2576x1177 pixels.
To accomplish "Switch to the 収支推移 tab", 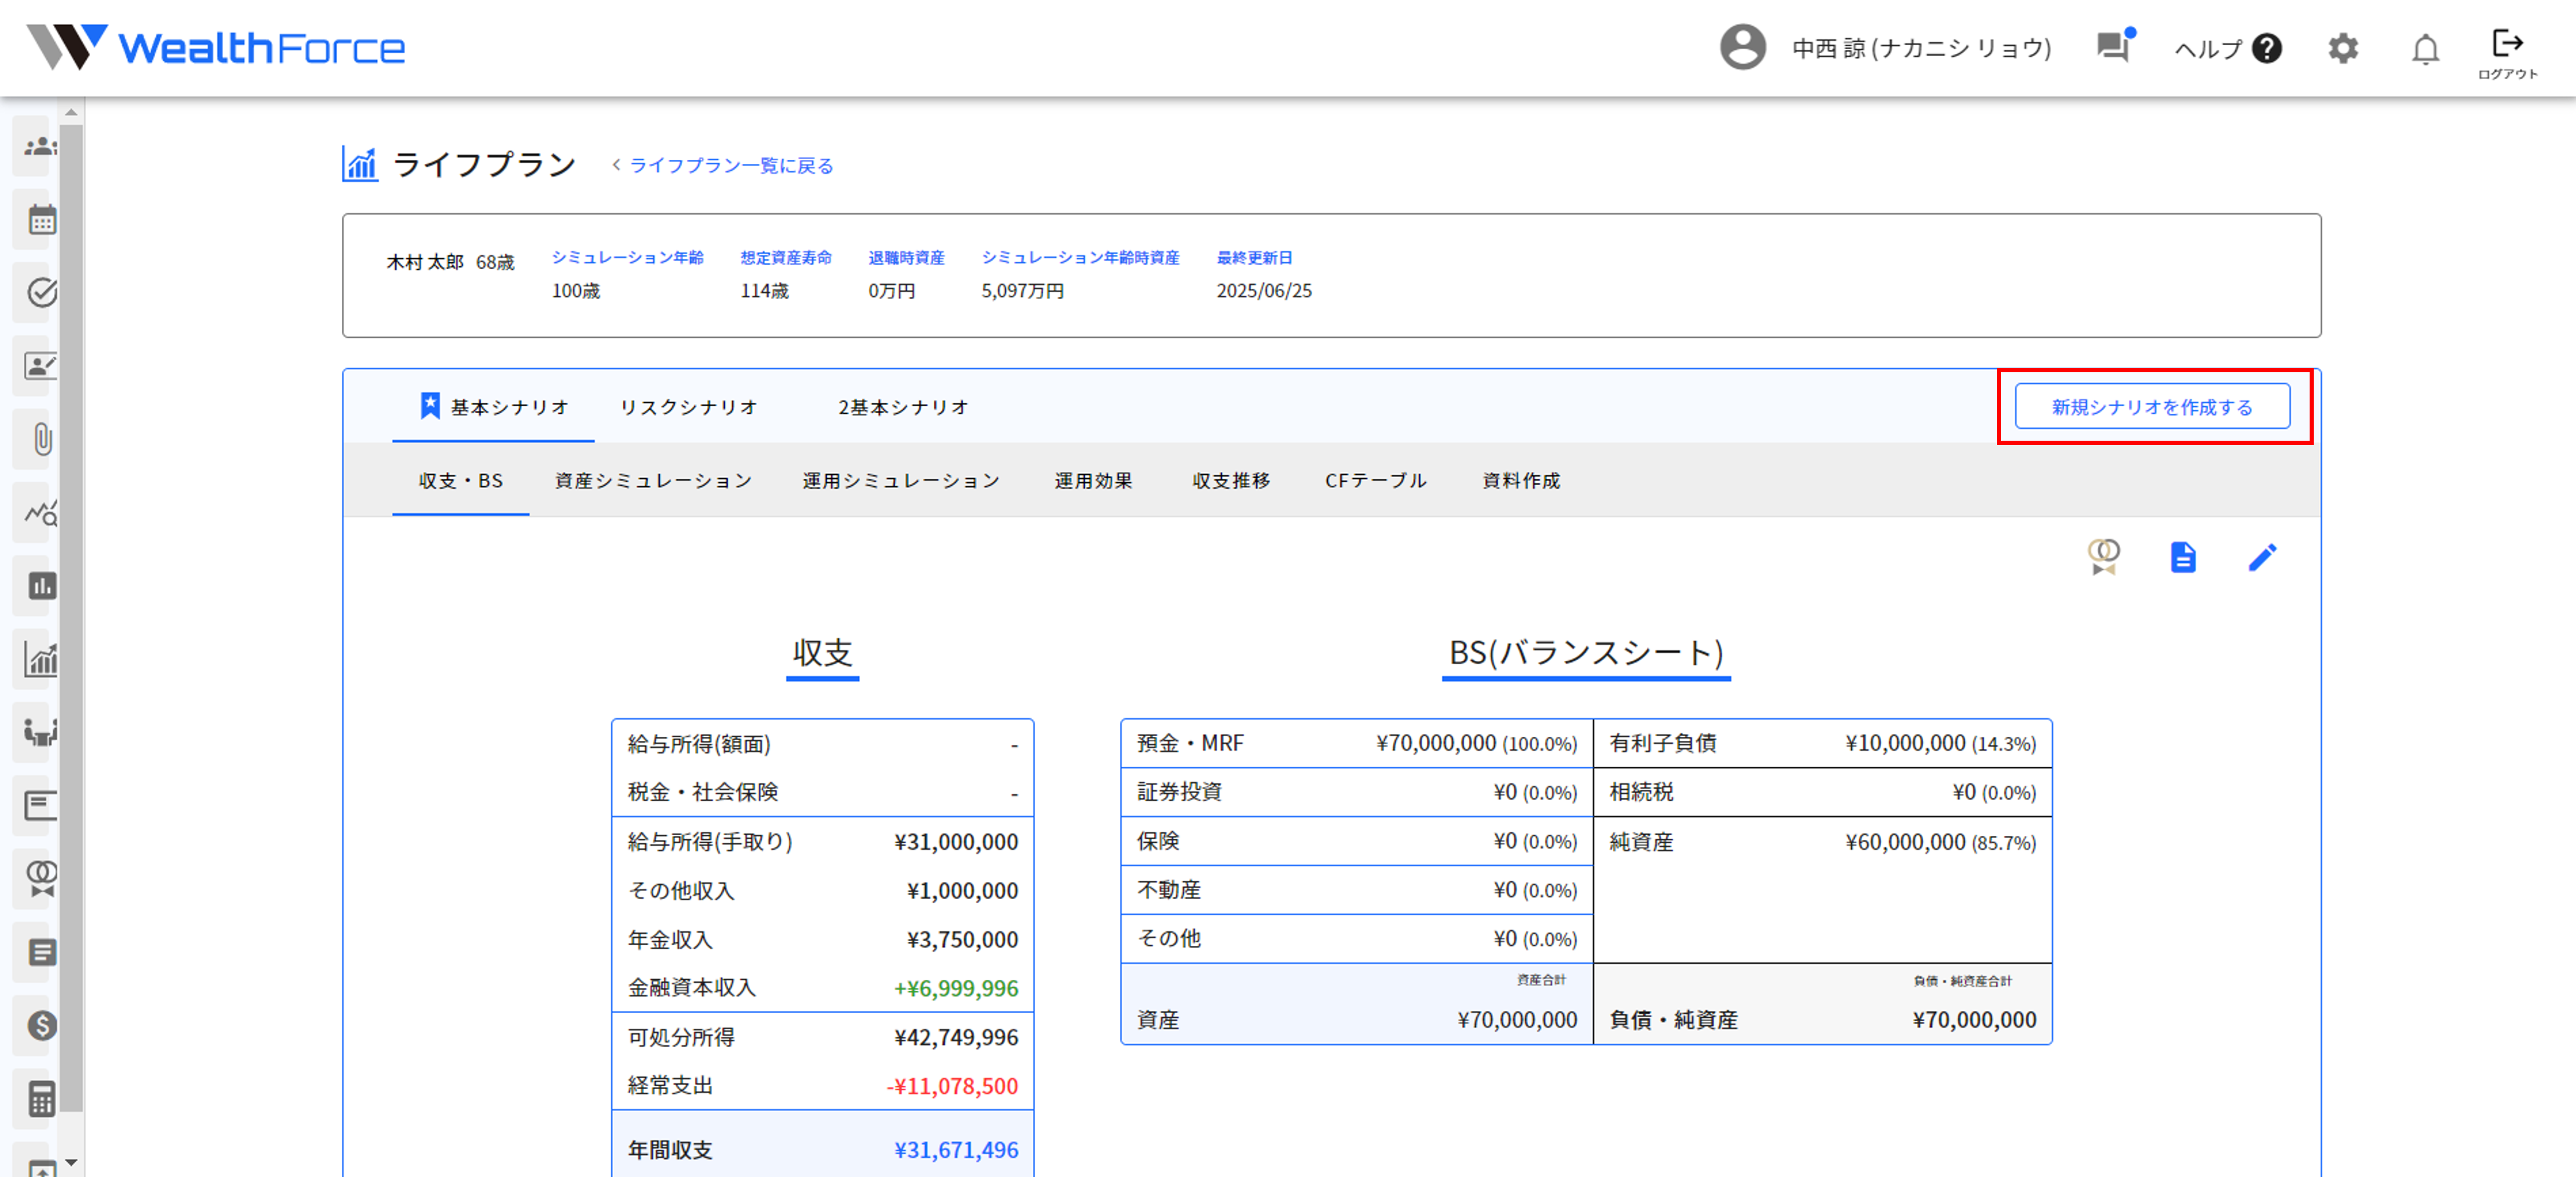I will pos(1232,481).
